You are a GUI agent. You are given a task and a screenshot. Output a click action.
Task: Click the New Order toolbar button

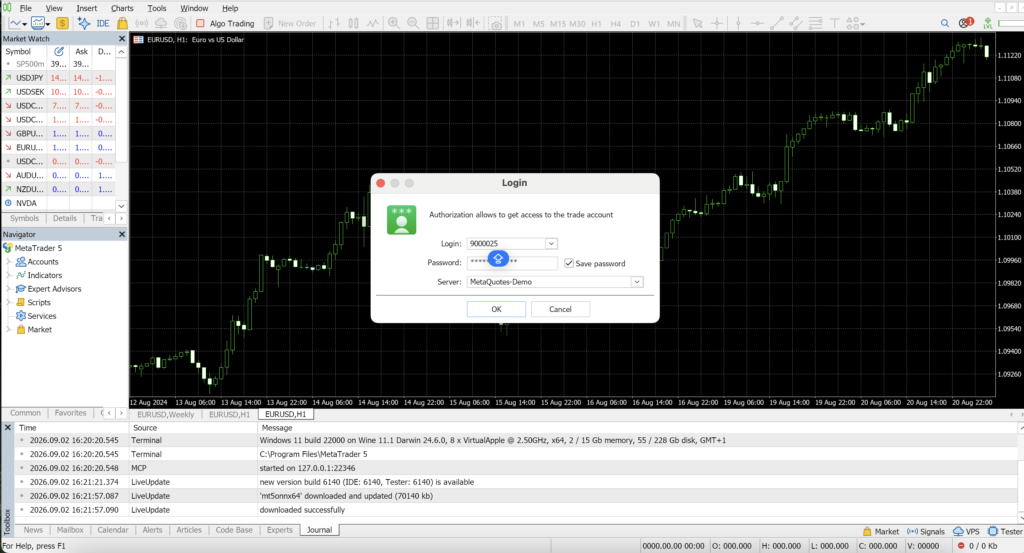(x=290, y=24)
